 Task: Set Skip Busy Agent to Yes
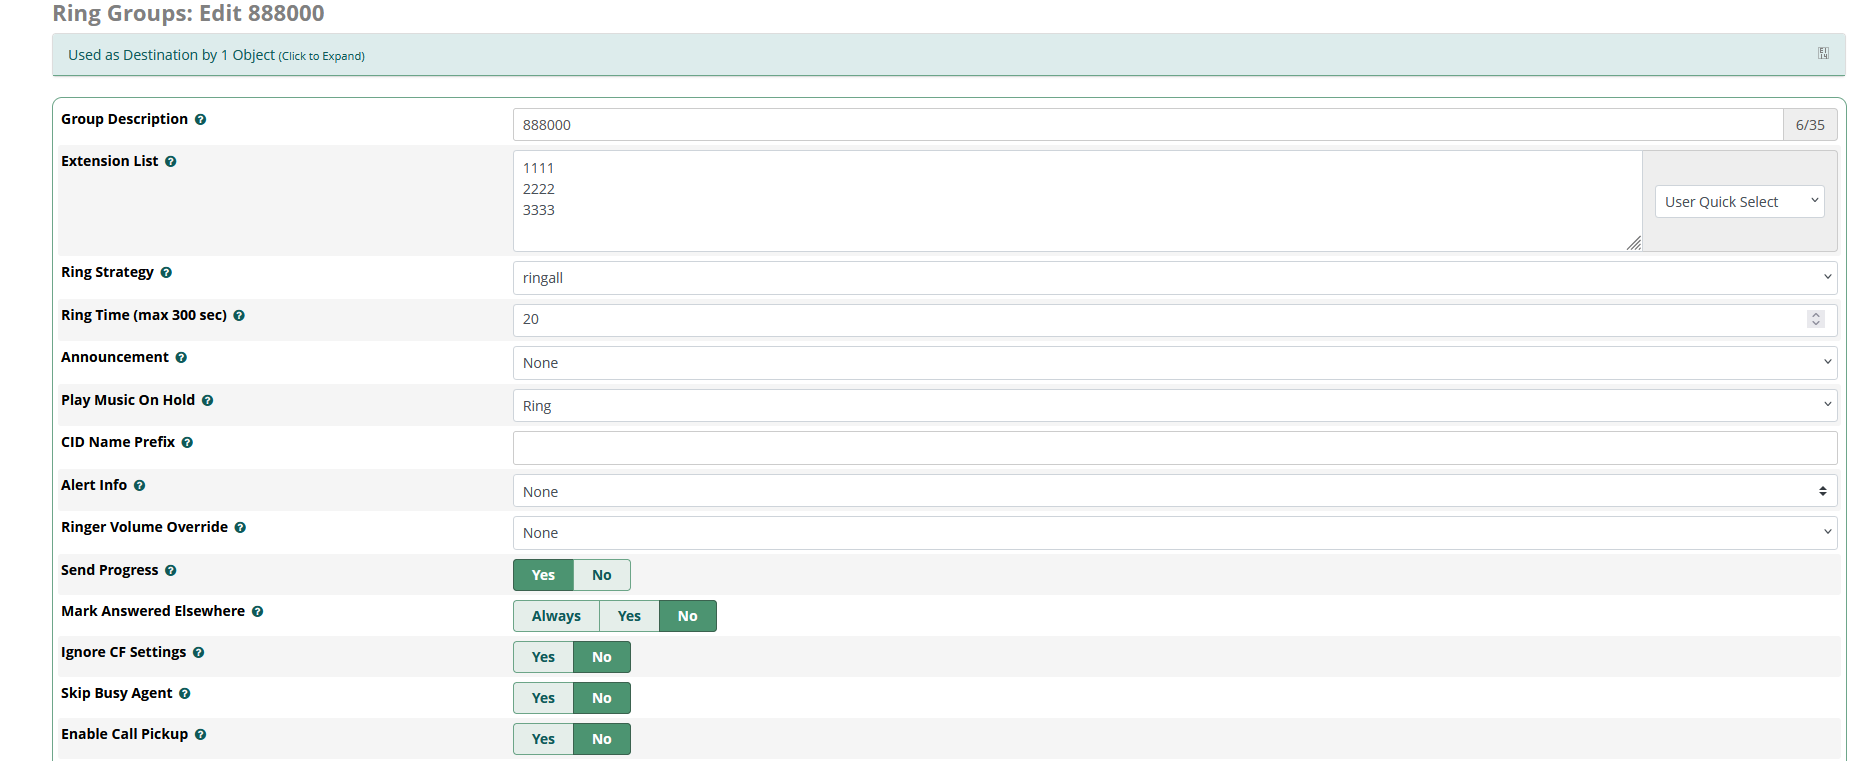click(543, 698)
